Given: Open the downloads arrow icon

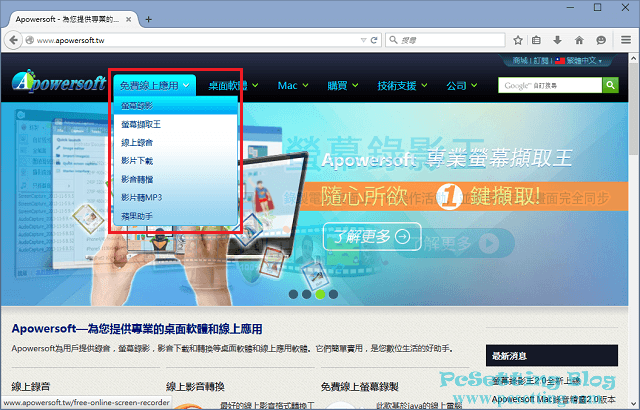Looking at the screenshot, I should pos(557,40).
